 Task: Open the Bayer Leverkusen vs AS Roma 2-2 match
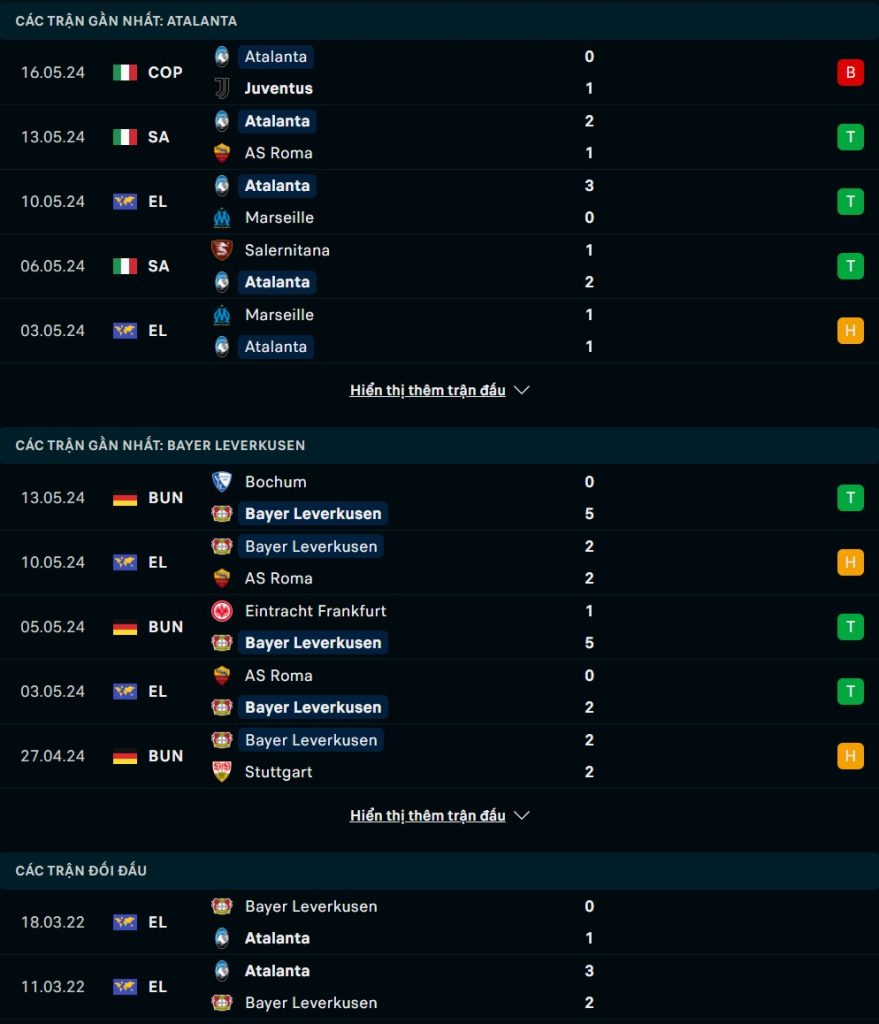coord(440,562)
